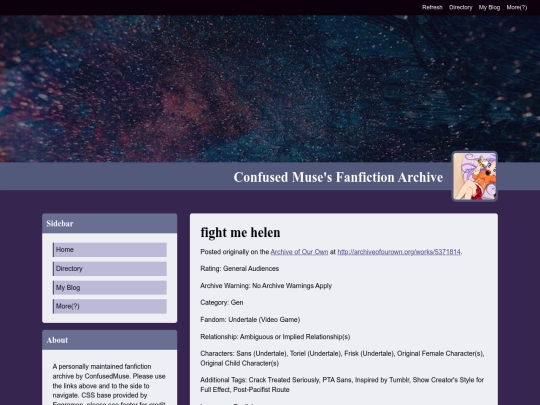
Task: Select More(?) in the sidebar
Action: [110, 306]
